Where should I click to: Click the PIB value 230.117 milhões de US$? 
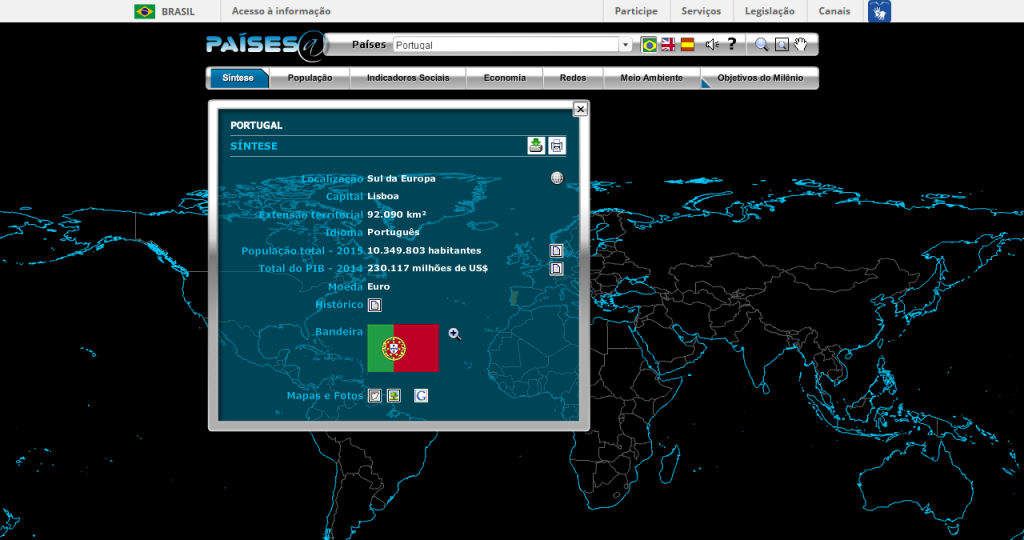pos(427,268)
